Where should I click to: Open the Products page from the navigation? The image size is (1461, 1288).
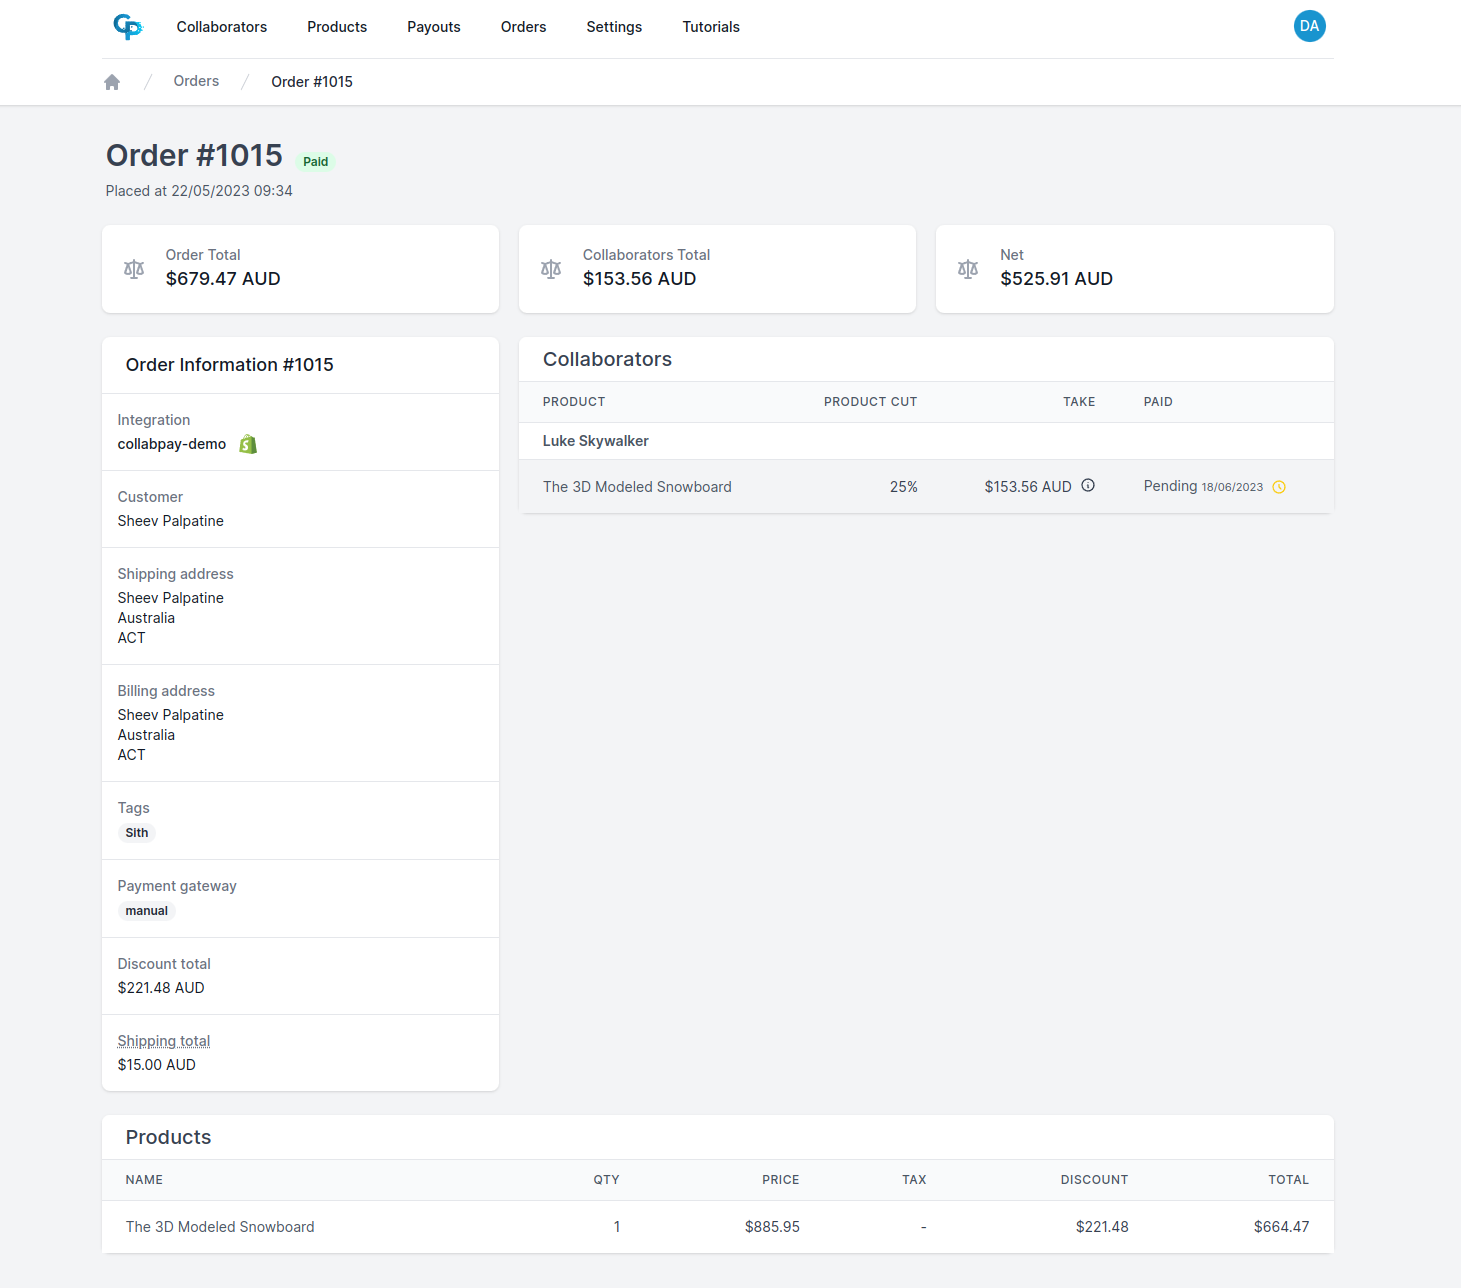(336, 27)
